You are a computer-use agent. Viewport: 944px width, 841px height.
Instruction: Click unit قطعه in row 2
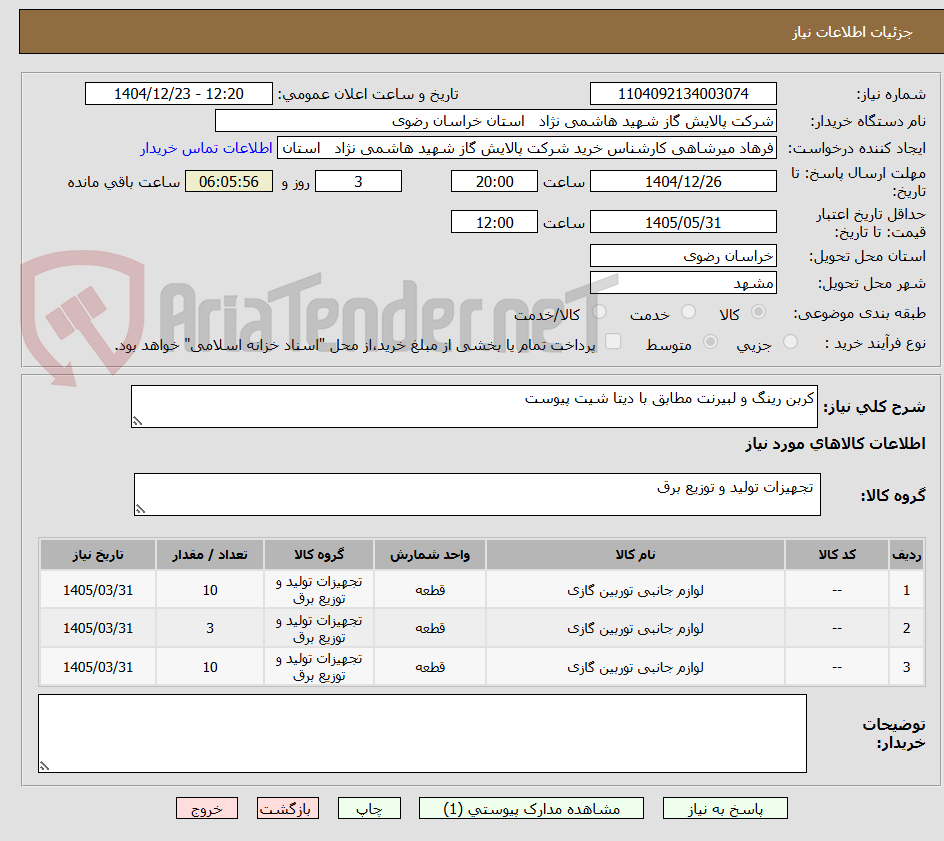pos(430,628)
